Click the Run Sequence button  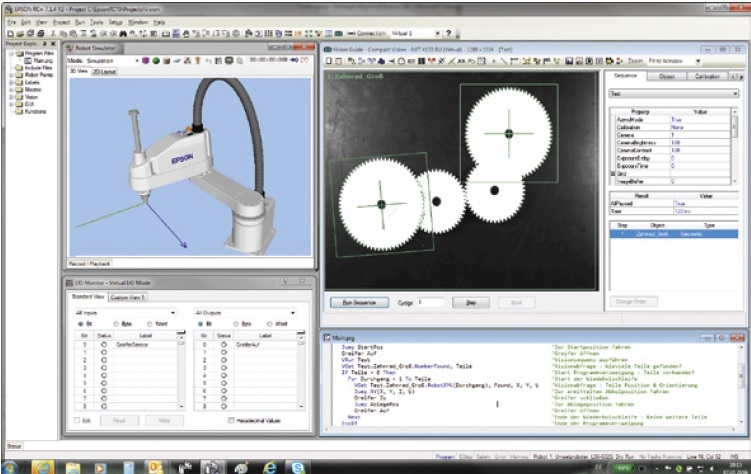coord(358,301)
